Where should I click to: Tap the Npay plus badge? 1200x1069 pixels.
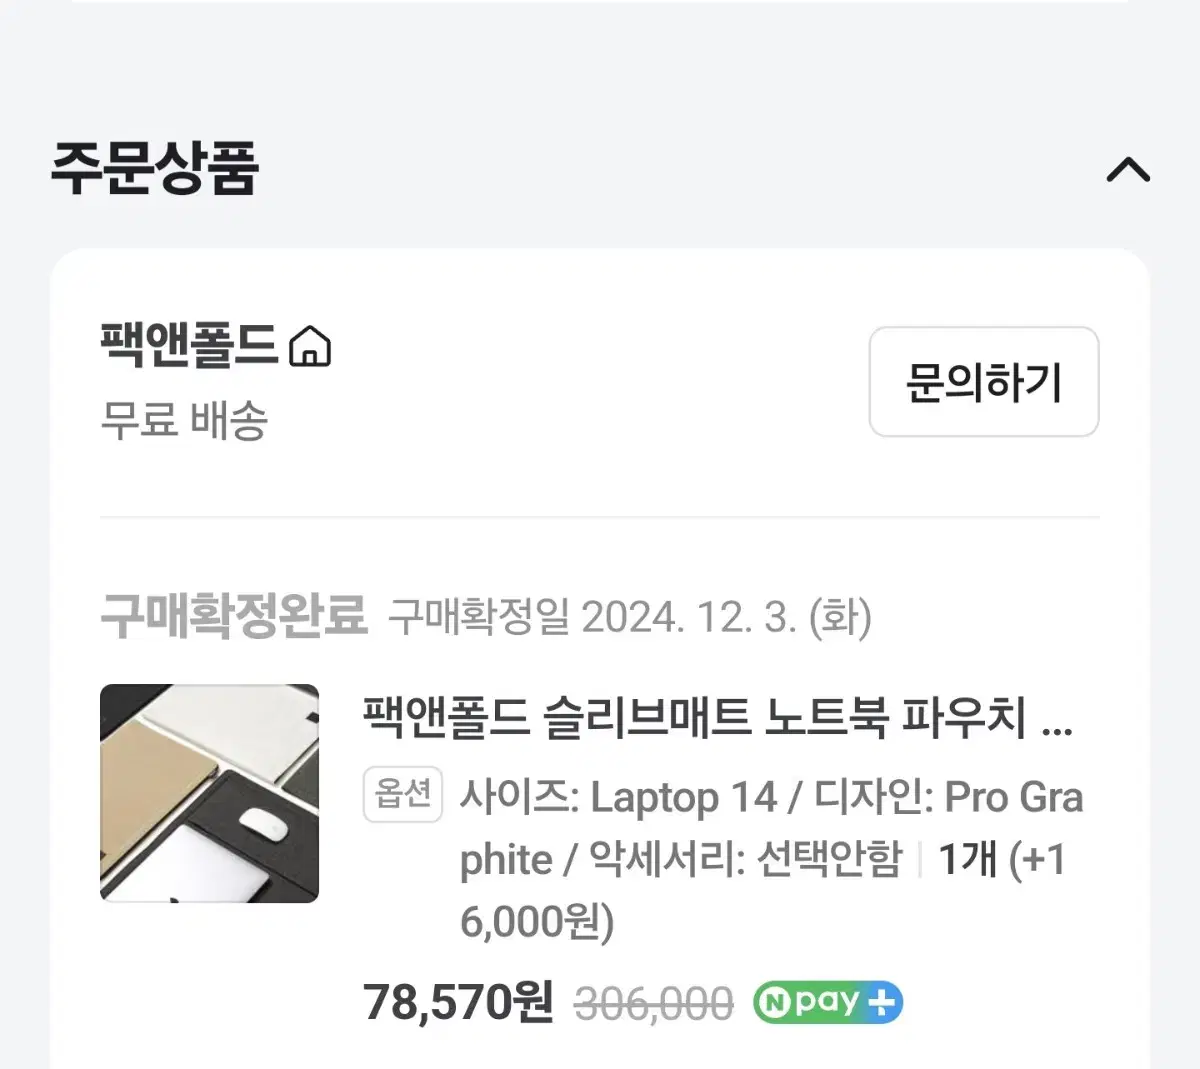click(x=828, y=1002)
